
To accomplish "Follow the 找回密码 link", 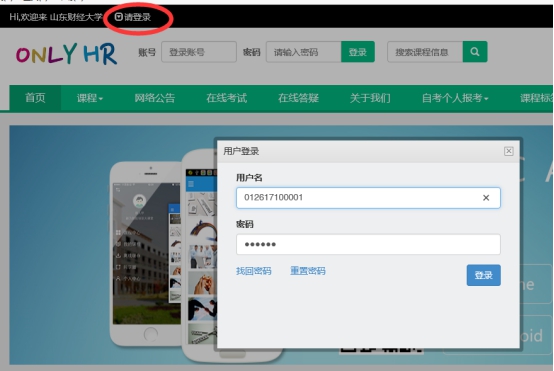I will click(254, 271).
